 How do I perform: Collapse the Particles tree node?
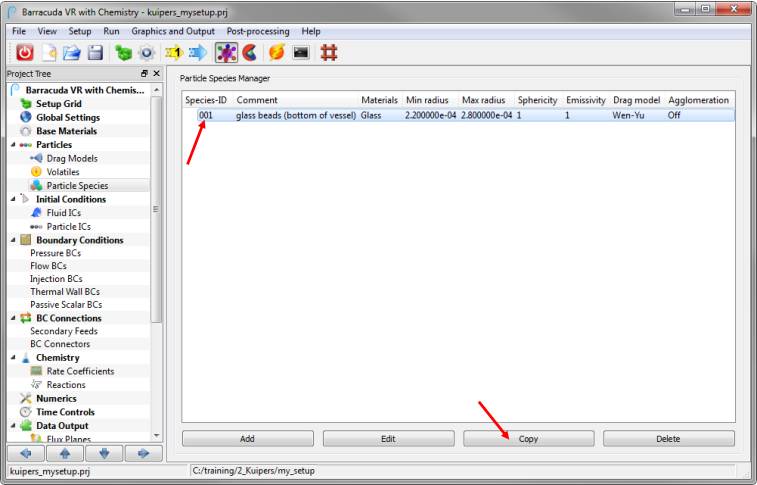tap(13, 145)
